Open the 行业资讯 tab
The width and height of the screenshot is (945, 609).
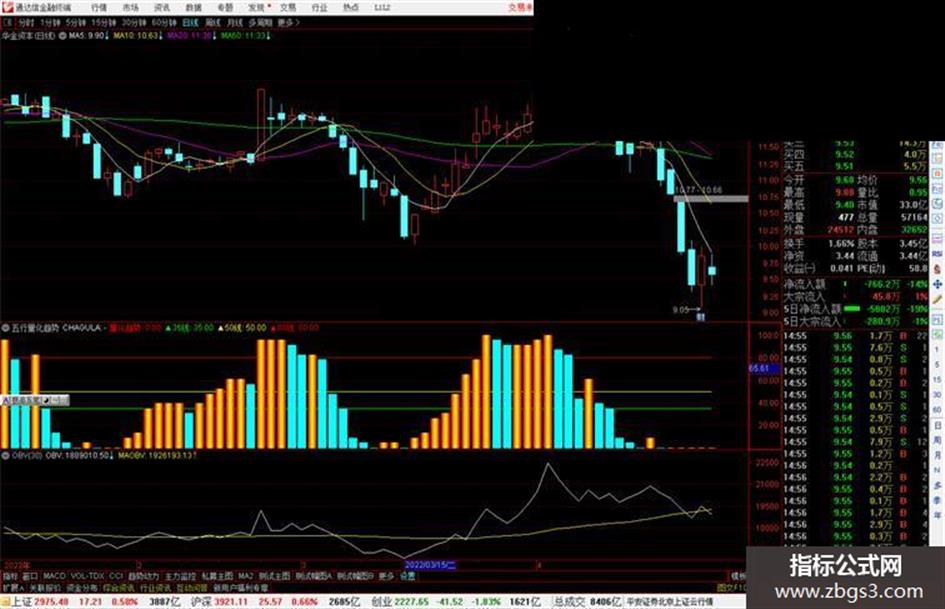[x=156, y=587]
